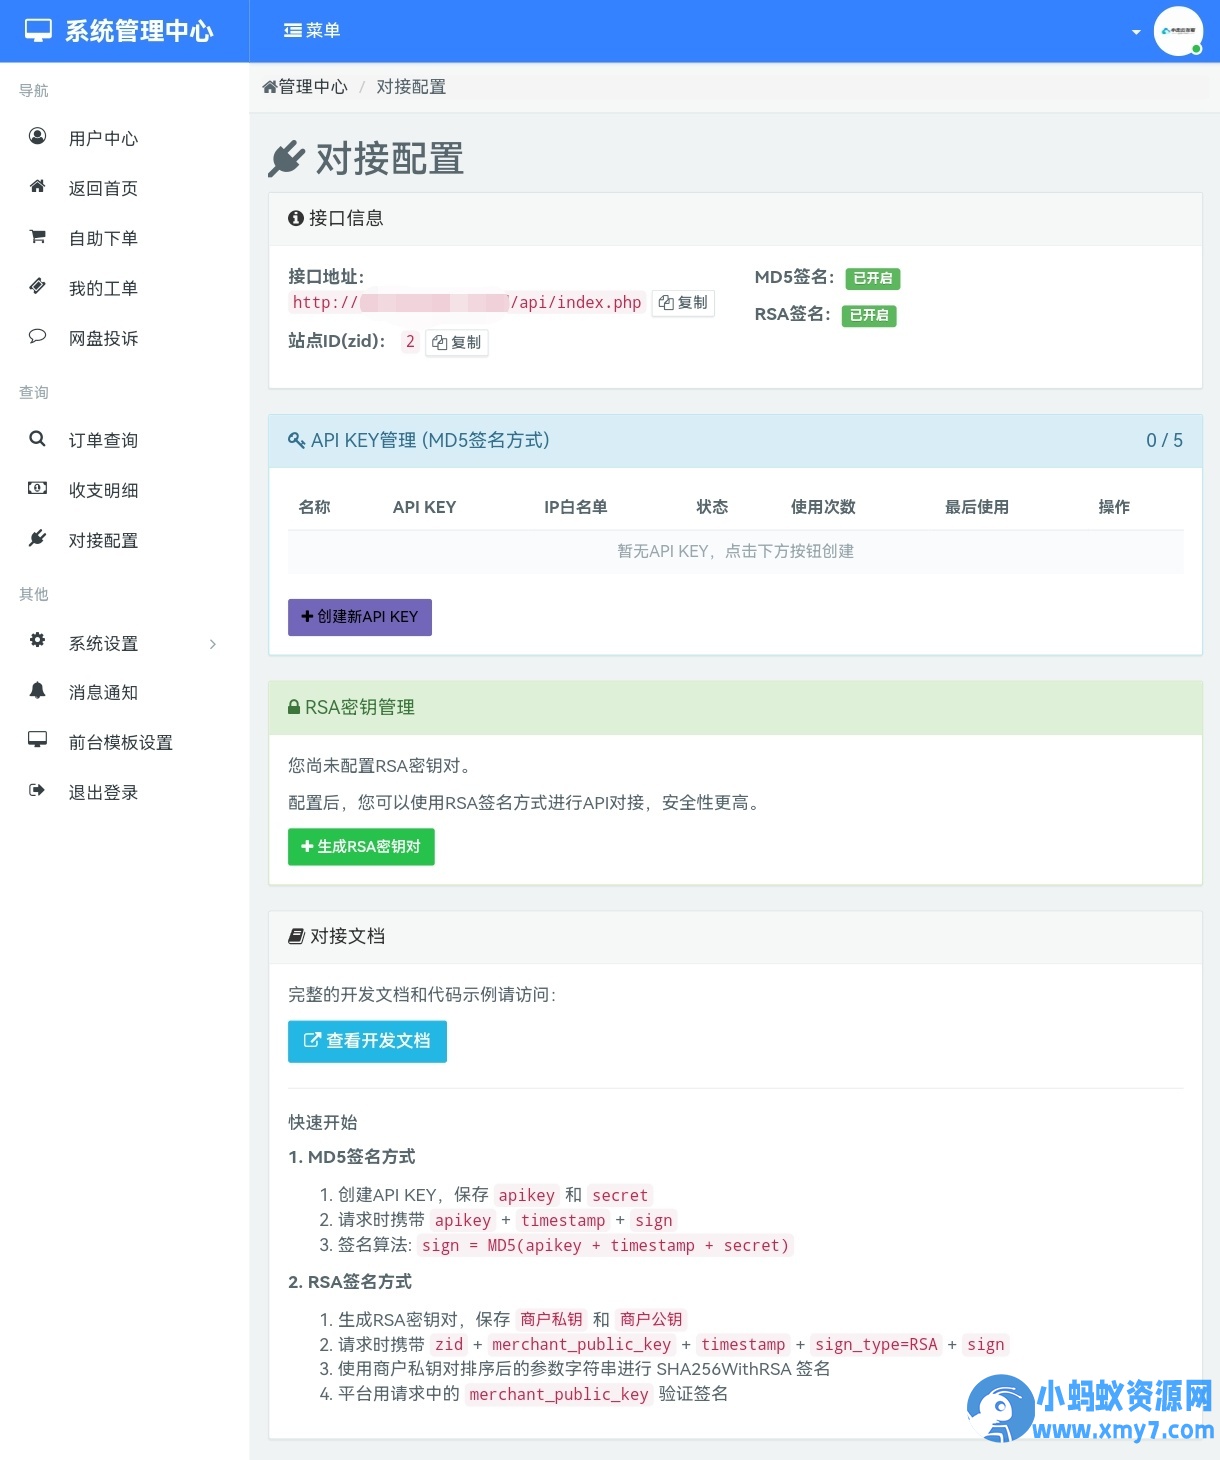Open 用户中心 in the sidebar
Screen dimensions: 1220x1460
(103, 138)
